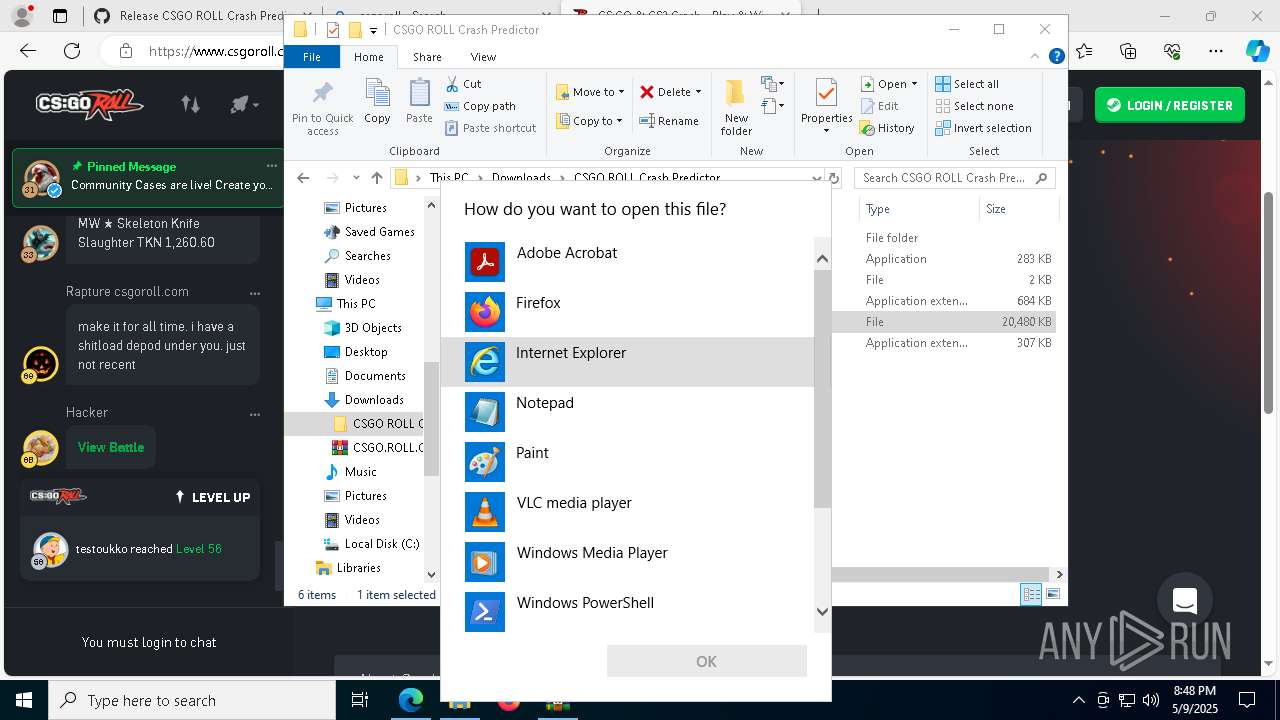Confirm with the OK button

click(x=706, y=661)
